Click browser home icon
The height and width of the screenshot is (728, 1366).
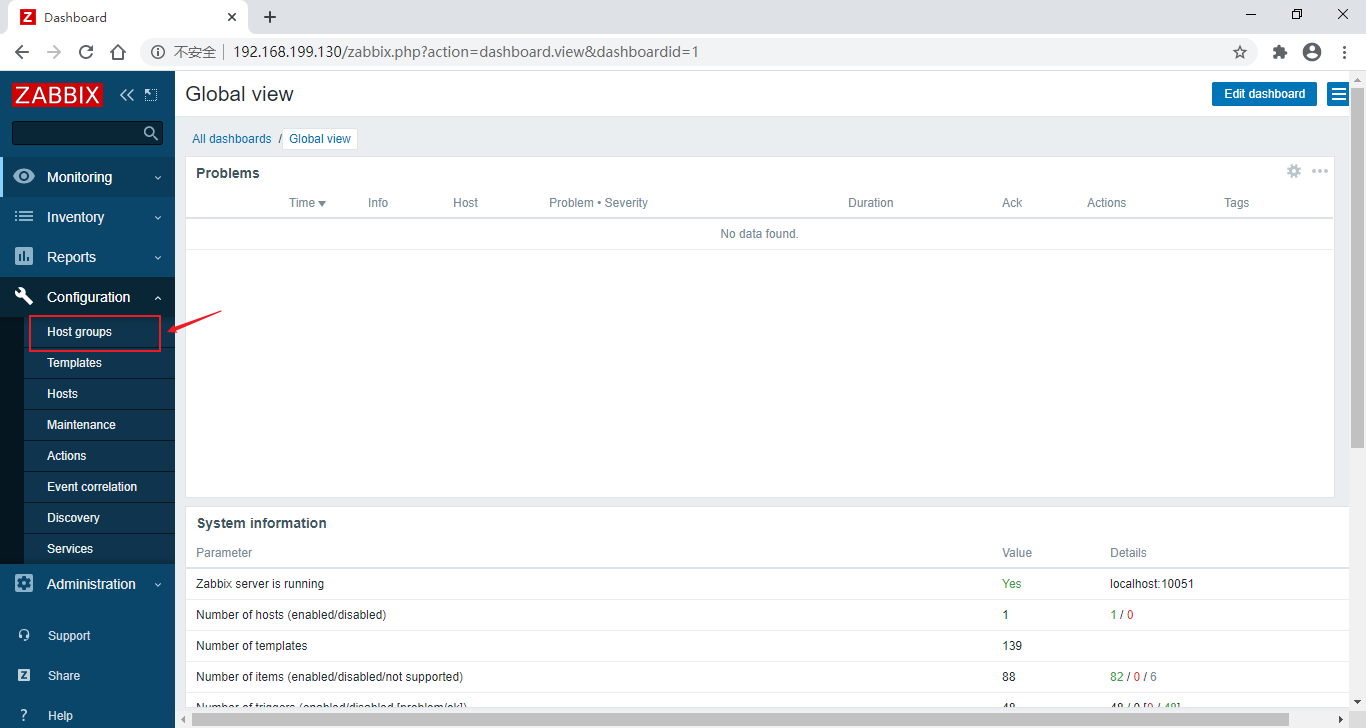point(118,52)
